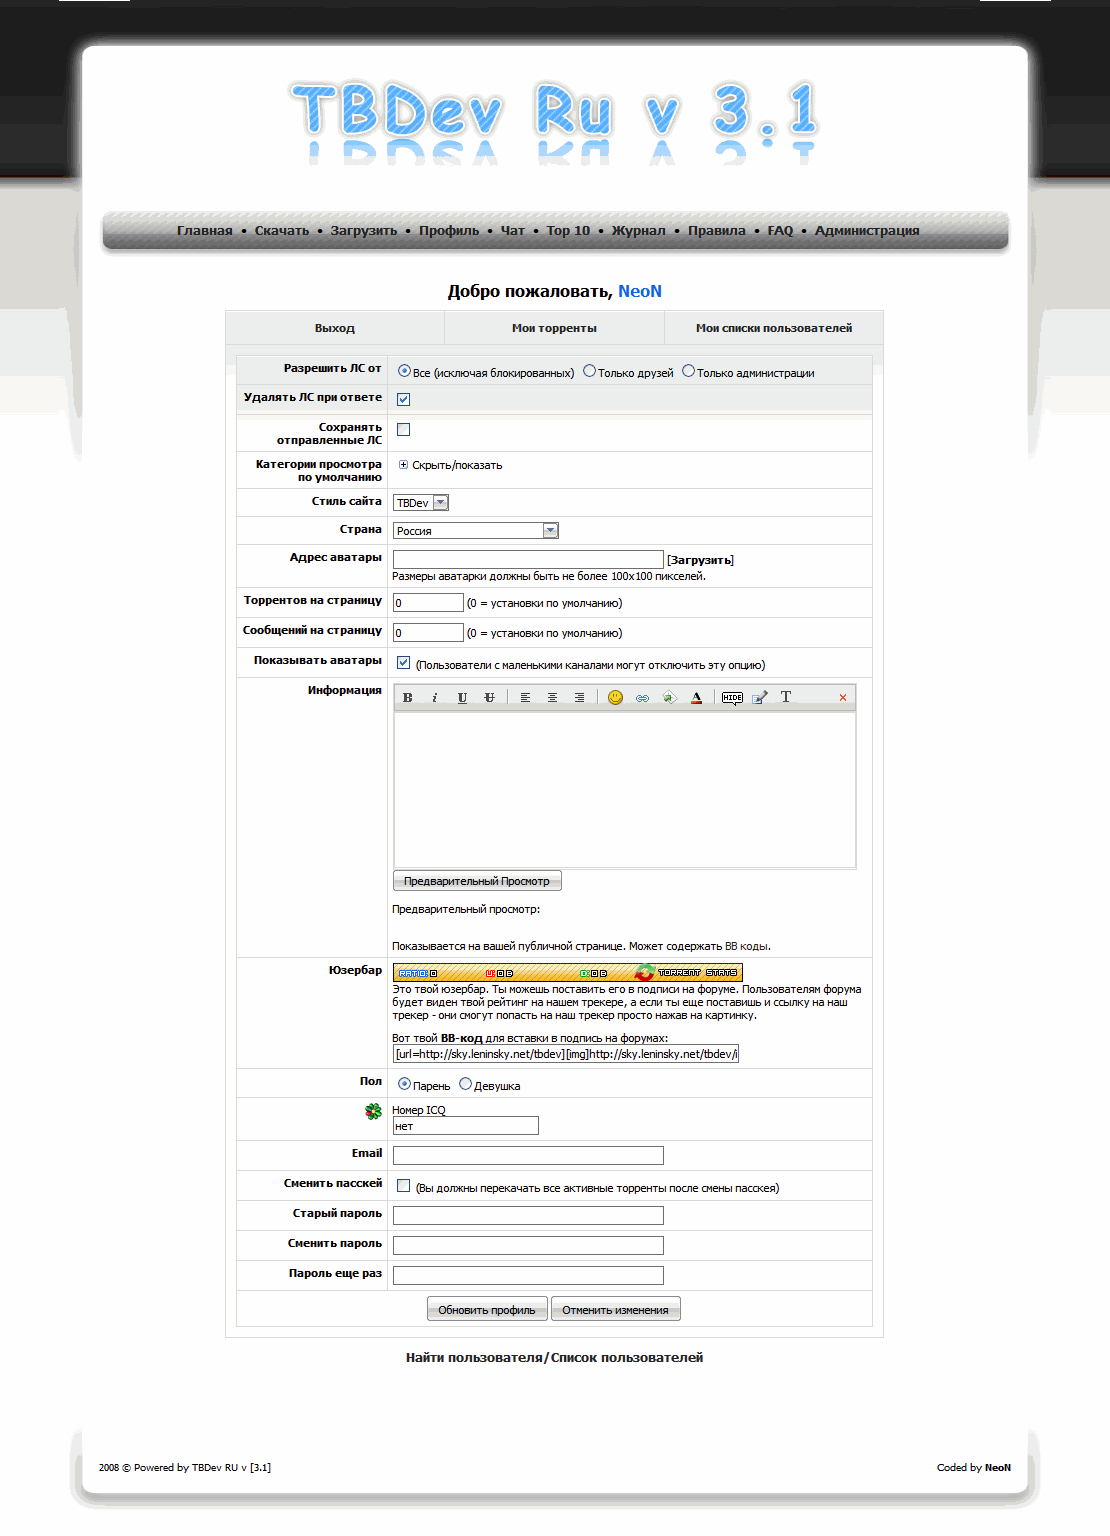Open Скачать in the navigation bar

pos(282,231)
